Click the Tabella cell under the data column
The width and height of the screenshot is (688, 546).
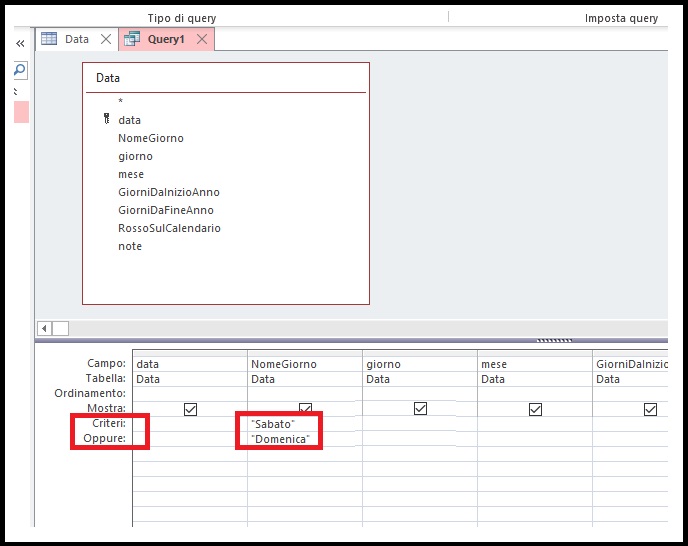[190, 379]
